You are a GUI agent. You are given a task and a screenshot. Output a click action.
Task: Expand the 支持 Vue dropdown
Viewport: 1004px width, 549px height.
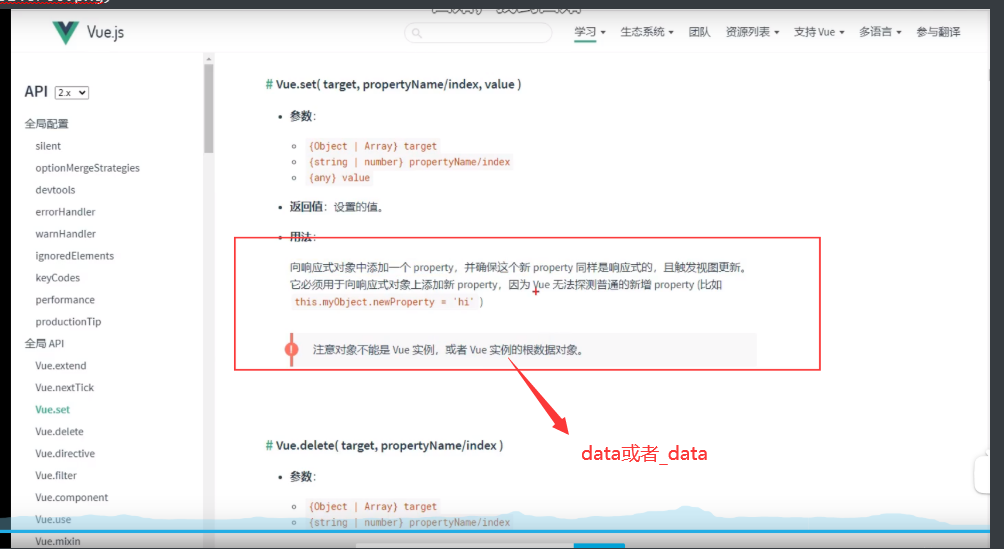[819, 32]
